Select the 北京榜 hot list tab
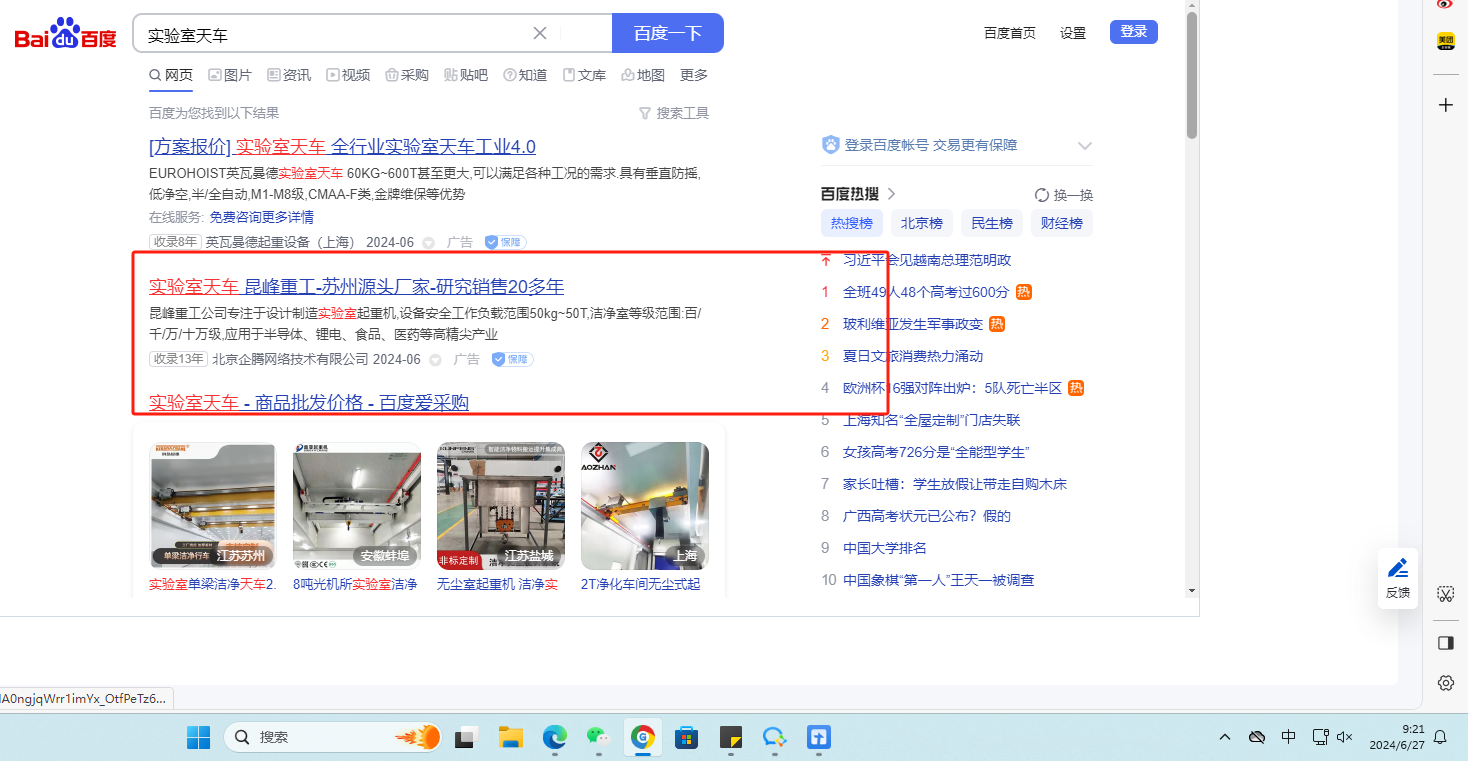This screenshot has height=761, width=1468. coord(922,223)
